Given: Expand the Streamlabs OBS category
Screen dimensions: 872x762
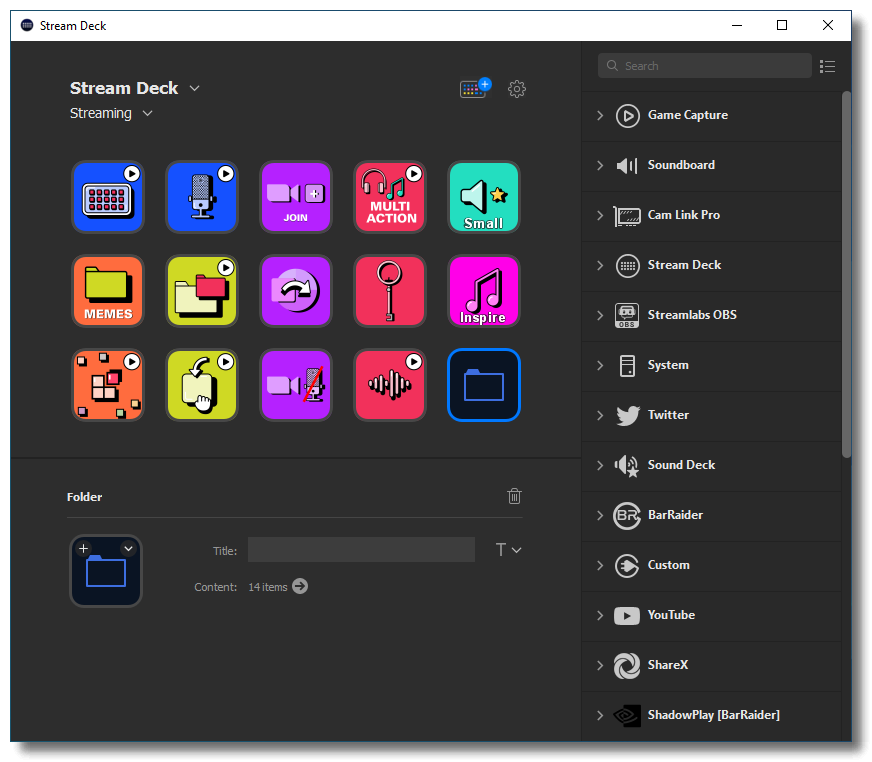Looking at the screenshot, I should coord(600,315).
